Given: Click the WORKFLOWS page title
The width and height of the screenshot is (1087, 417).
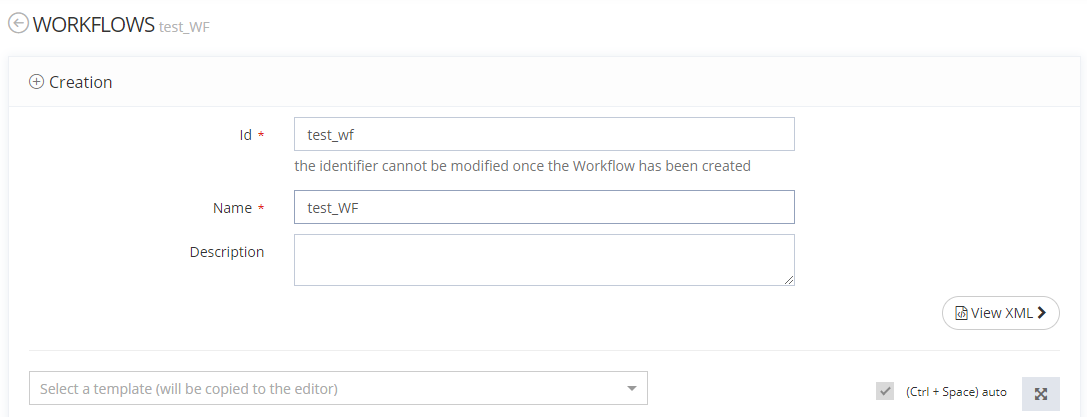Looking at the screenshot, I should point(94,25).
